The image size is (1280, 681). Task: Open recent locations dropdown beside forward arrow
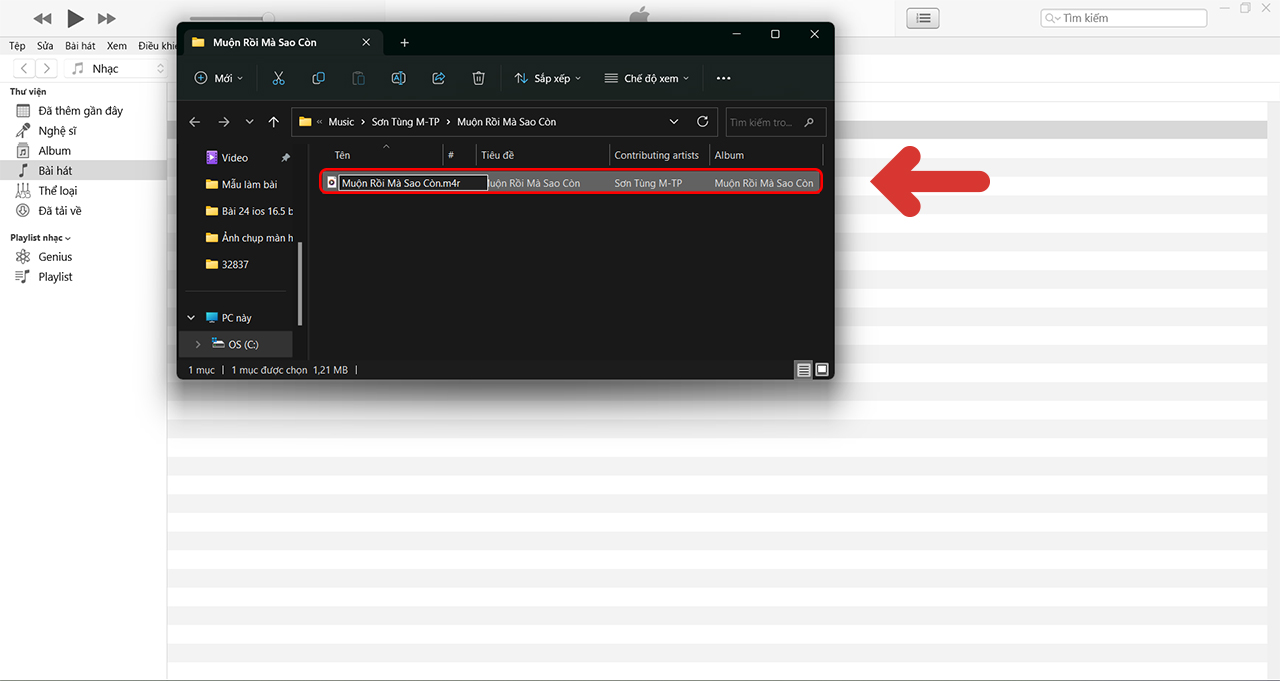(249, 122)
